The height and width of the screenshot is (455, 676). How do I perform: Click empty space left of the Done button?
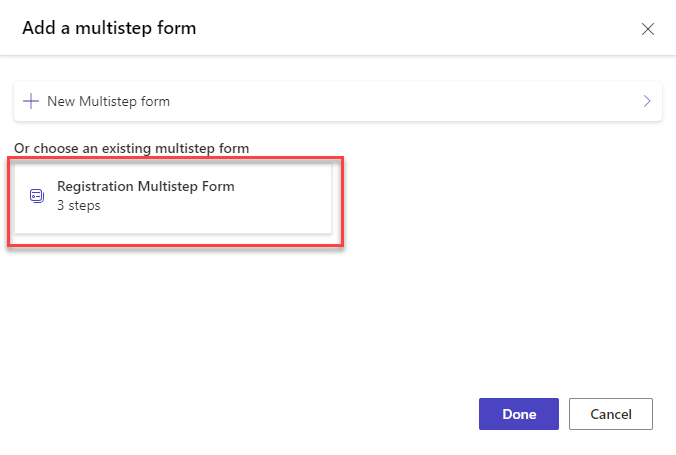(300, 414)
